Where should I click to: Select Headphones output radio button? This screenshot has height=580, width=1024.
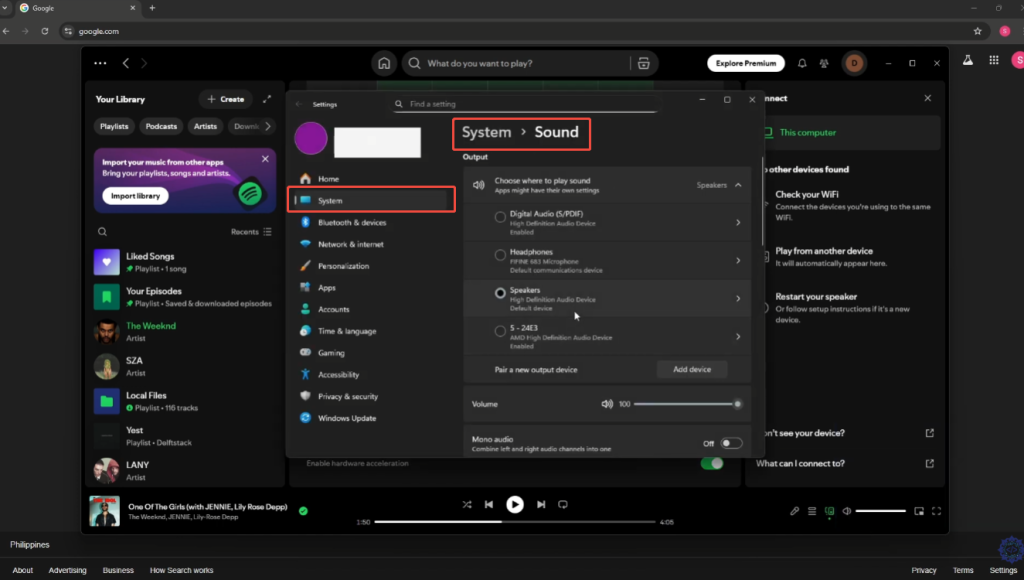[x=500, y=255]
